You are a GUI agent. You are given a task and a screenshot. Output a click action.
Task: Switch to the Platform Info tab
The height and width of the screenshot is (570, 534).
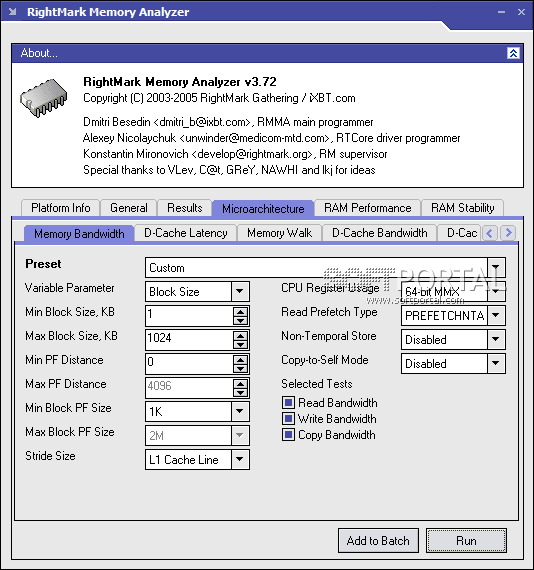tap(60, 208)
